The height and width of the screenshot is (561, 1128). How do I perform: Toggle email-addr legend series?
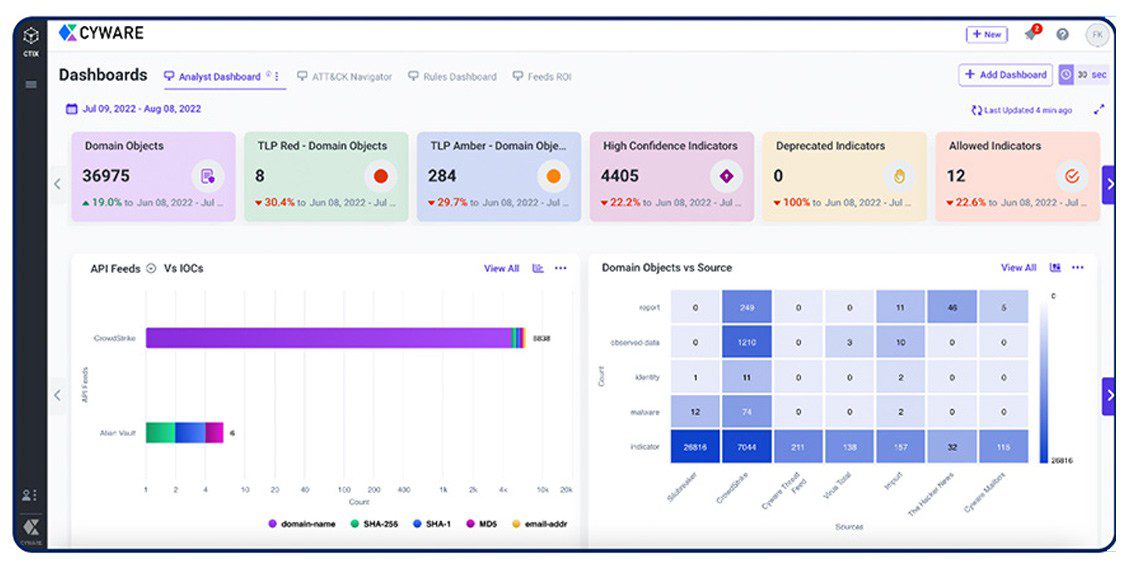point(538,524)
